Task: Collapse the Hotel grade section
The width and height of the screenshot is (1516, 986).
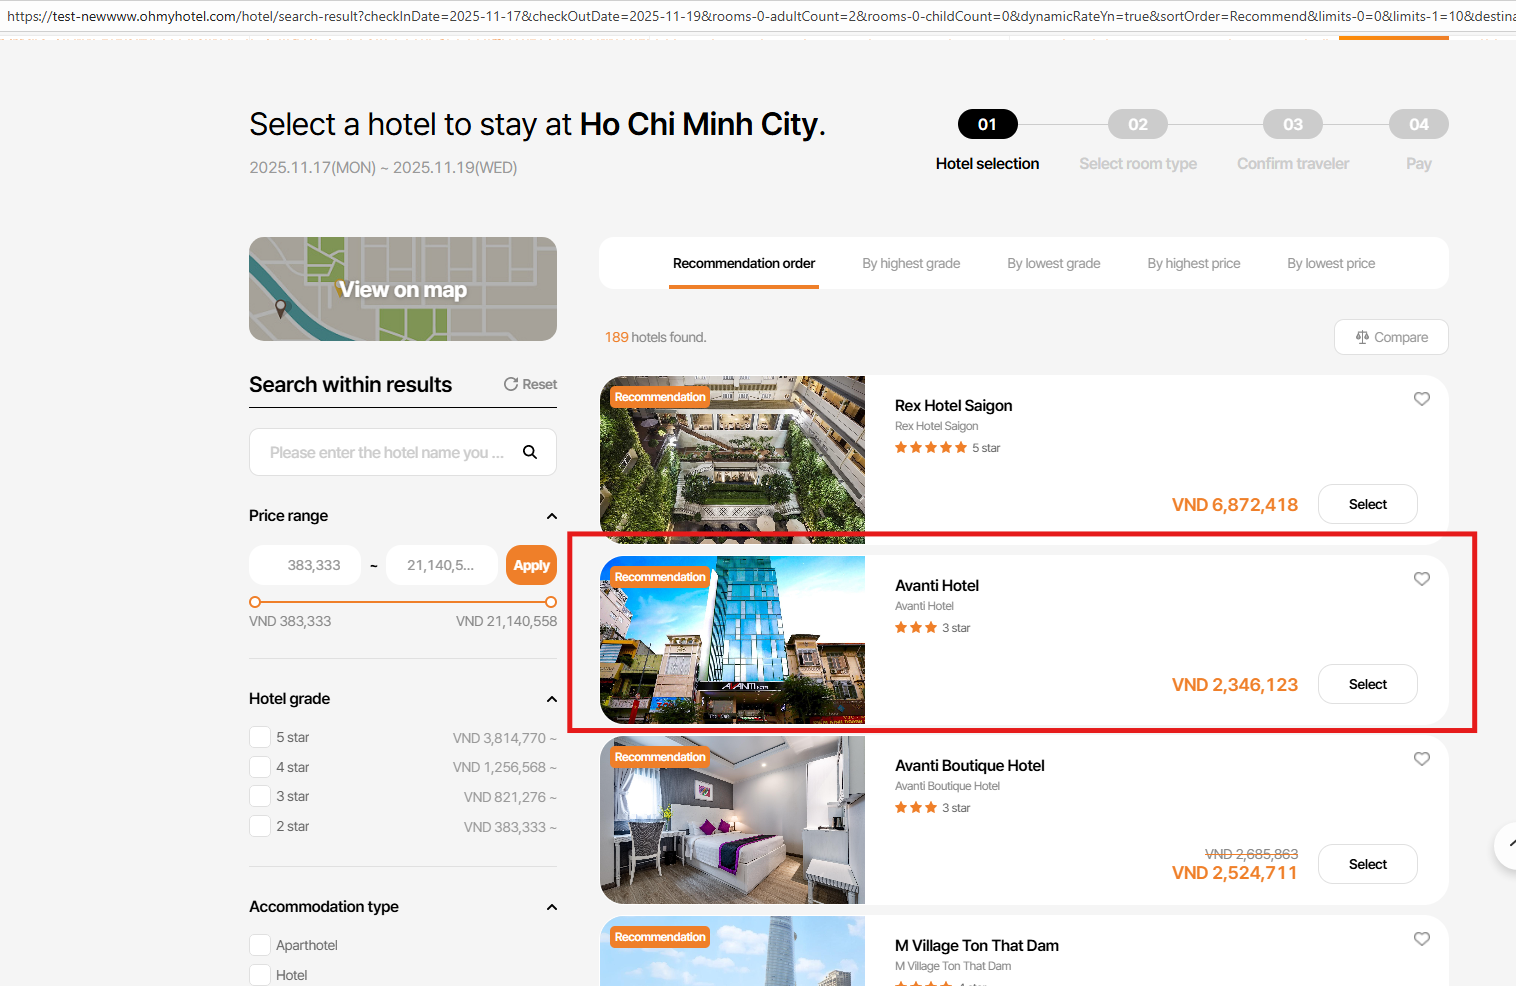Action: [x=551, y=699]
